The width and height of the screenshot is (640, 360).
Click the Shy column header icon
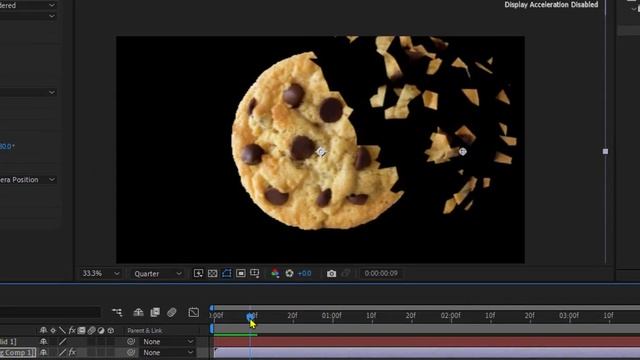click(x=43, y=331)
